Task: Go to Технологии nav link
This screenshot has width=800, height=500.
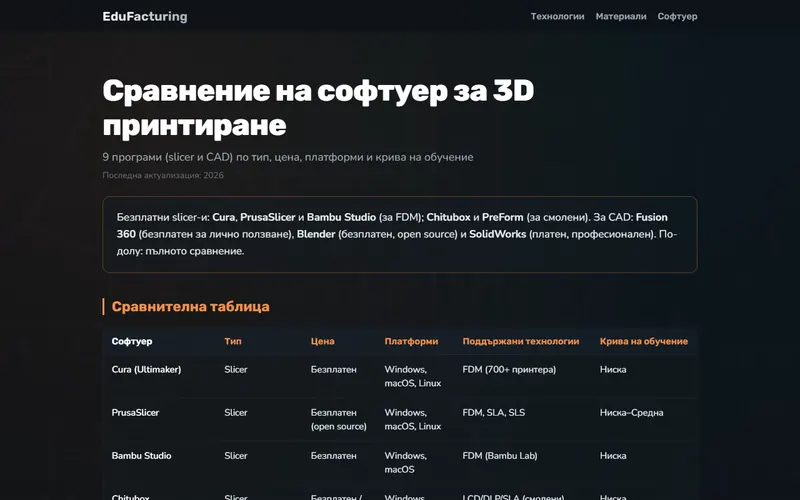Action: [x=557, y=16]
